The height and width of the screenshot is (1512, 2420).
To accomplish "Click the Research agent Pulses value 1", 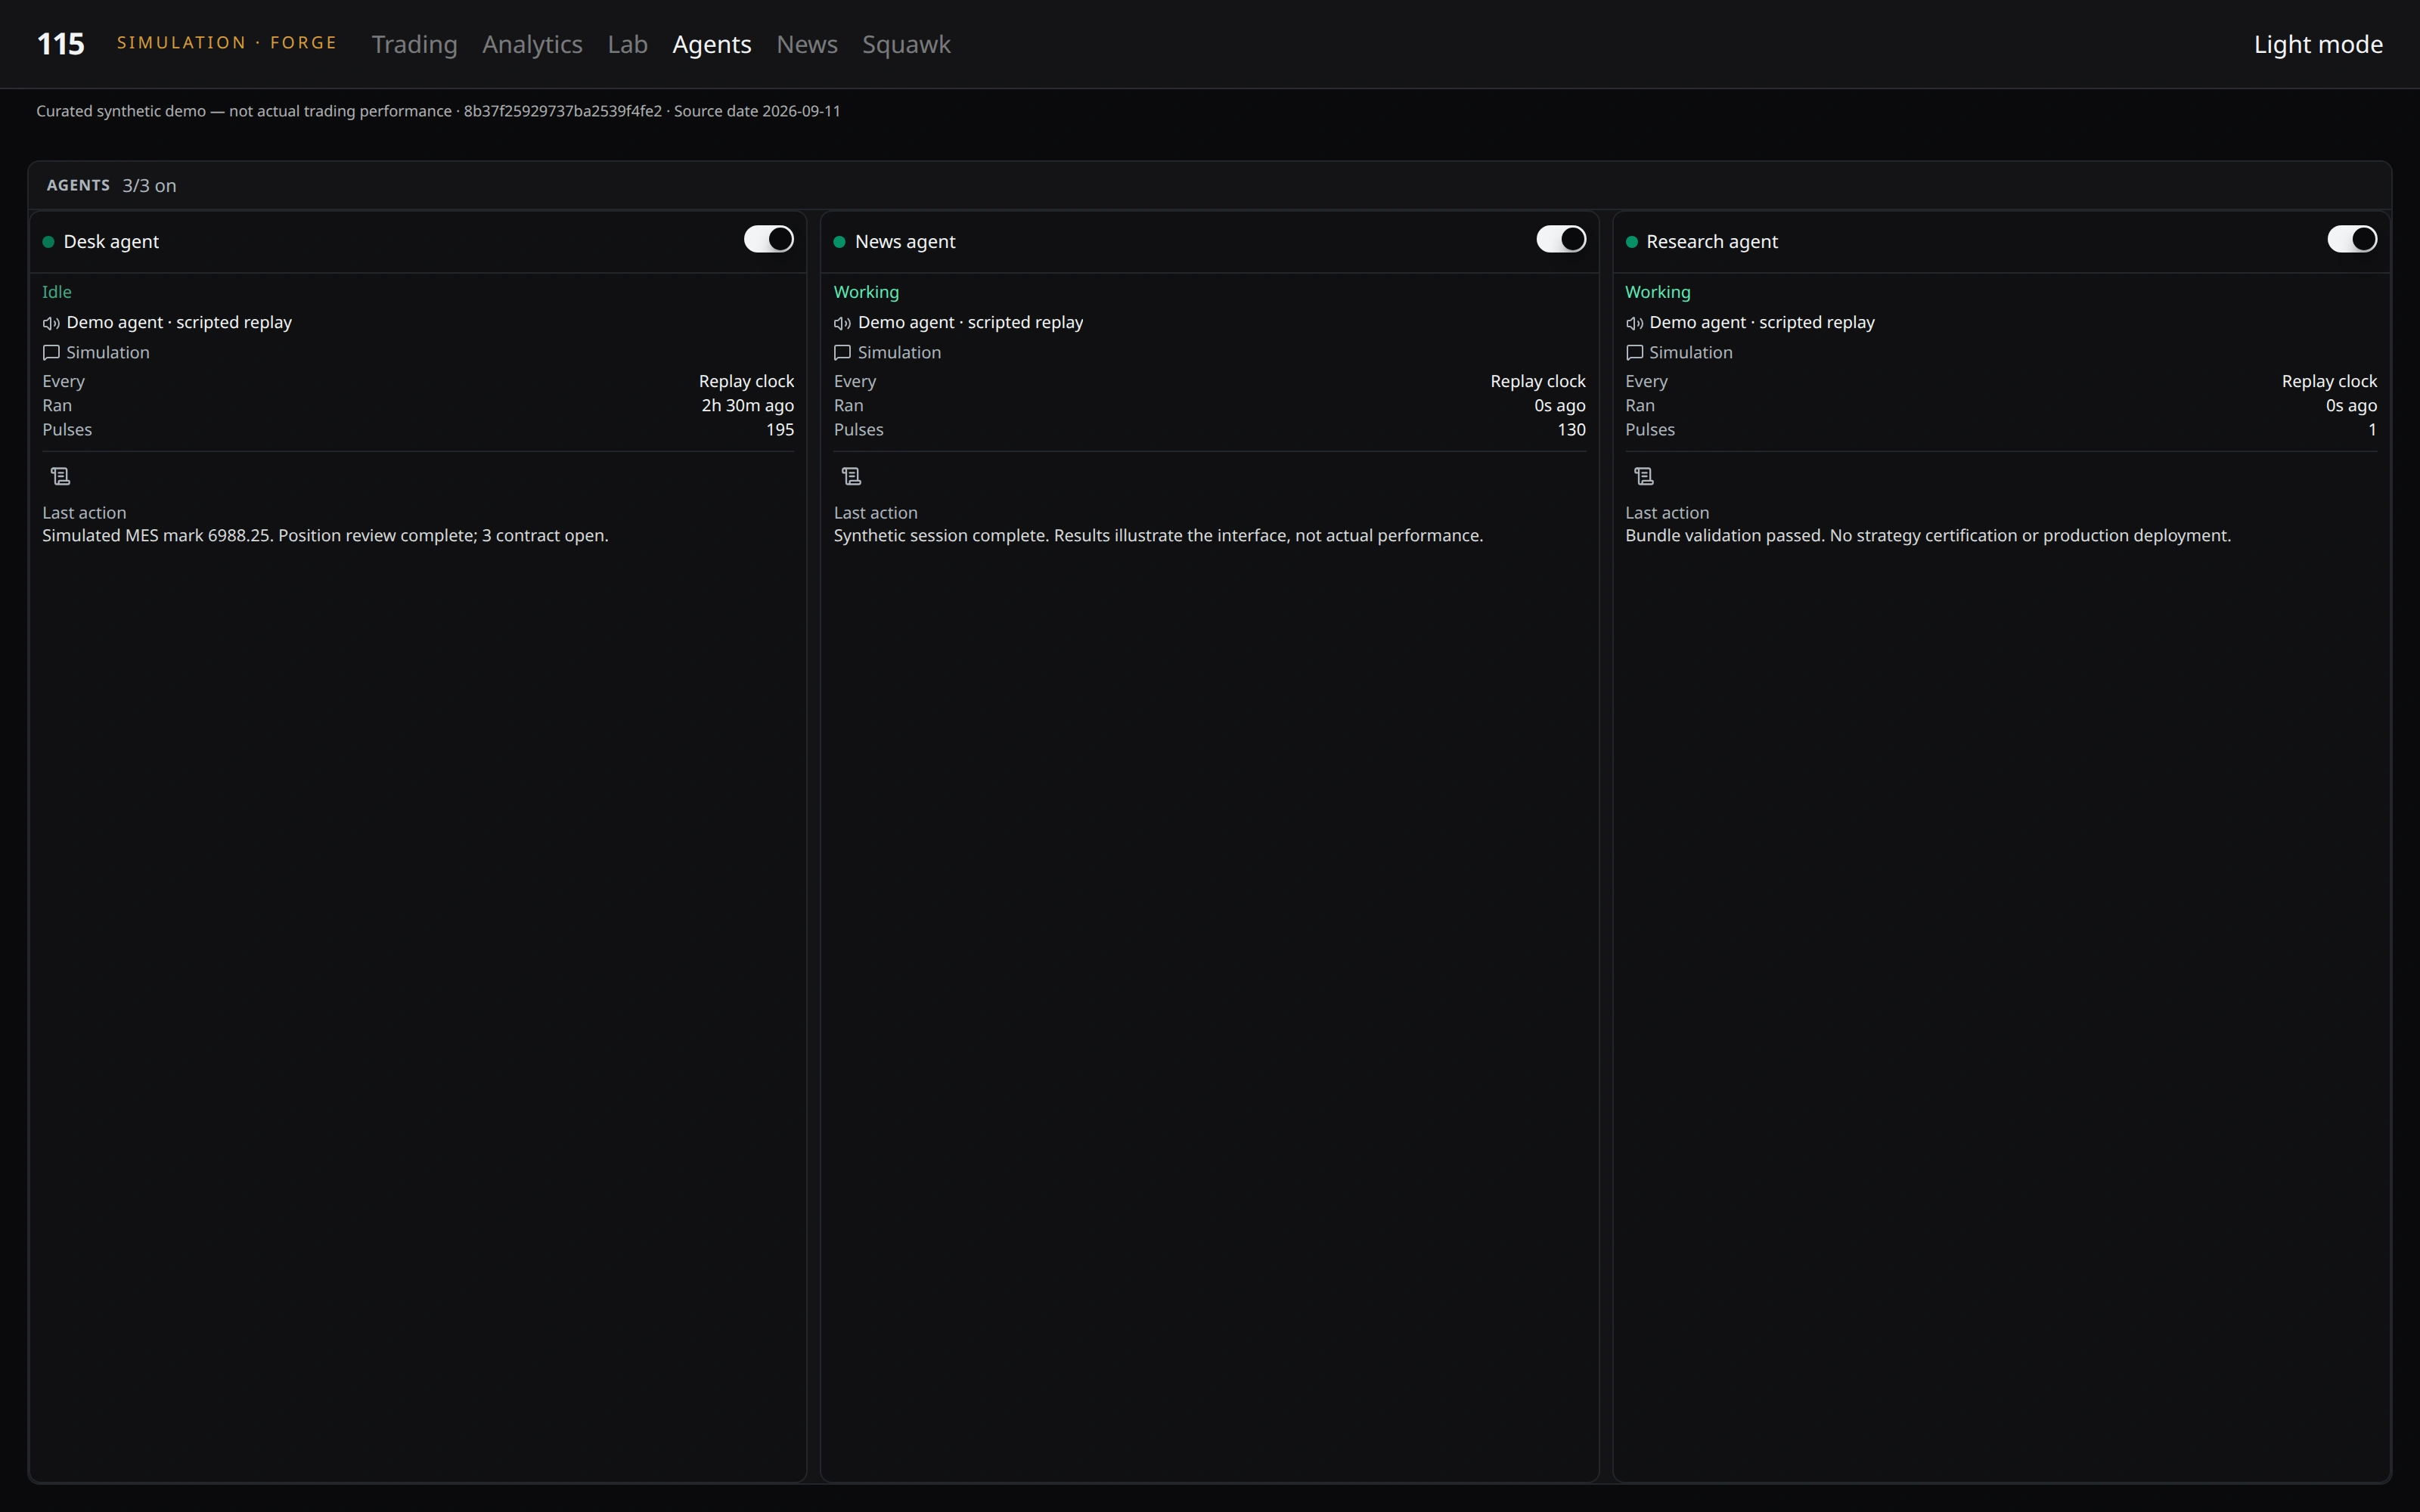I will point(2372,429).
